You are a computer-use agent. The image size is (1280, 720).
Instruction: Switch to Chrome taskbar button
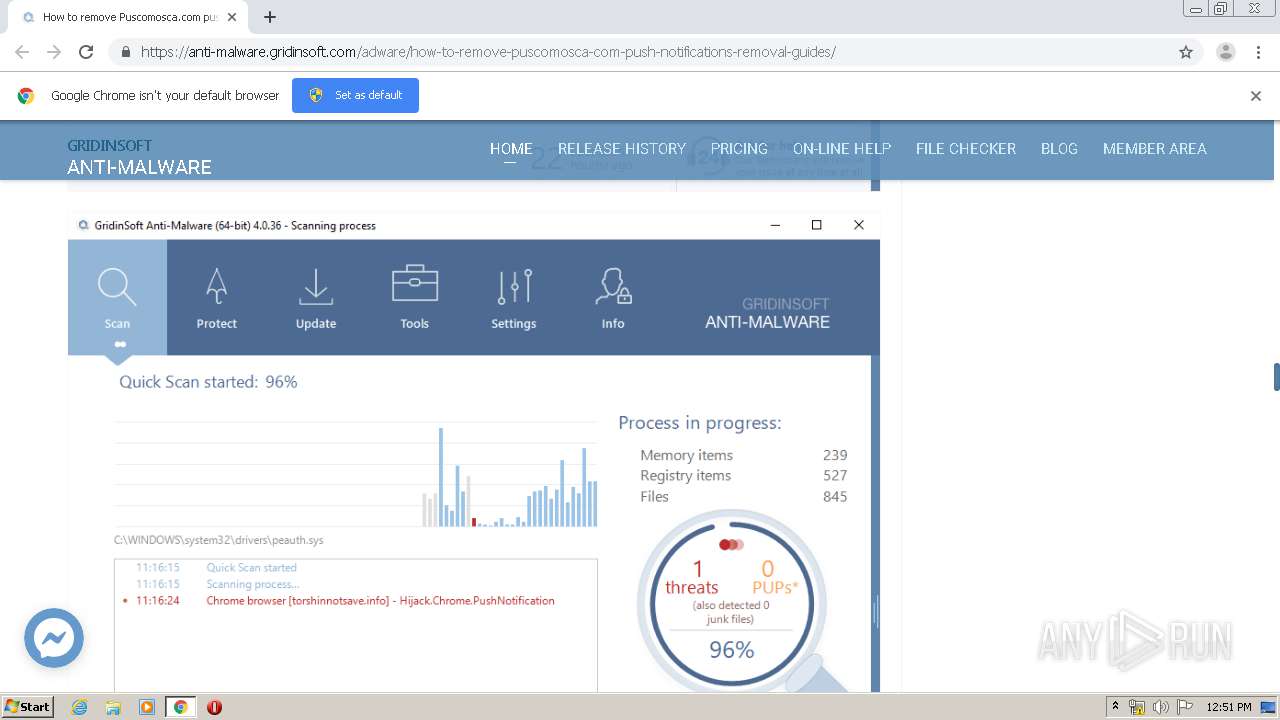[x=180, y=707]
